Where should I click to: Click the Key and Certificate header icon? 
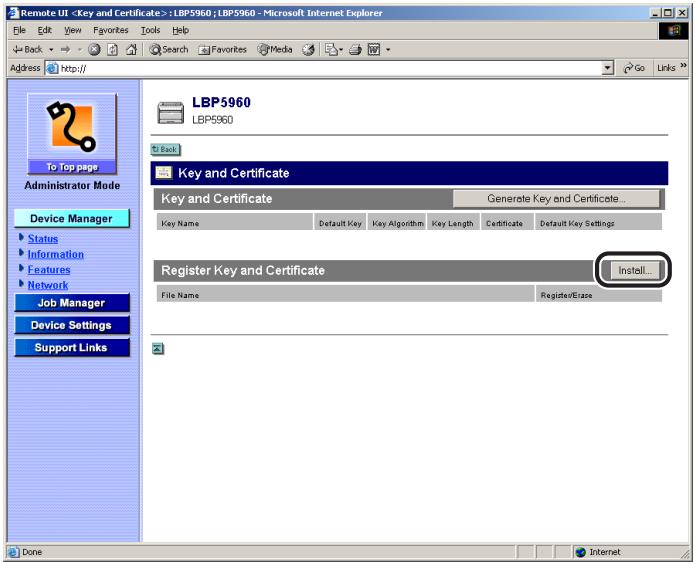pyautogui.click(x=164, y=173)
